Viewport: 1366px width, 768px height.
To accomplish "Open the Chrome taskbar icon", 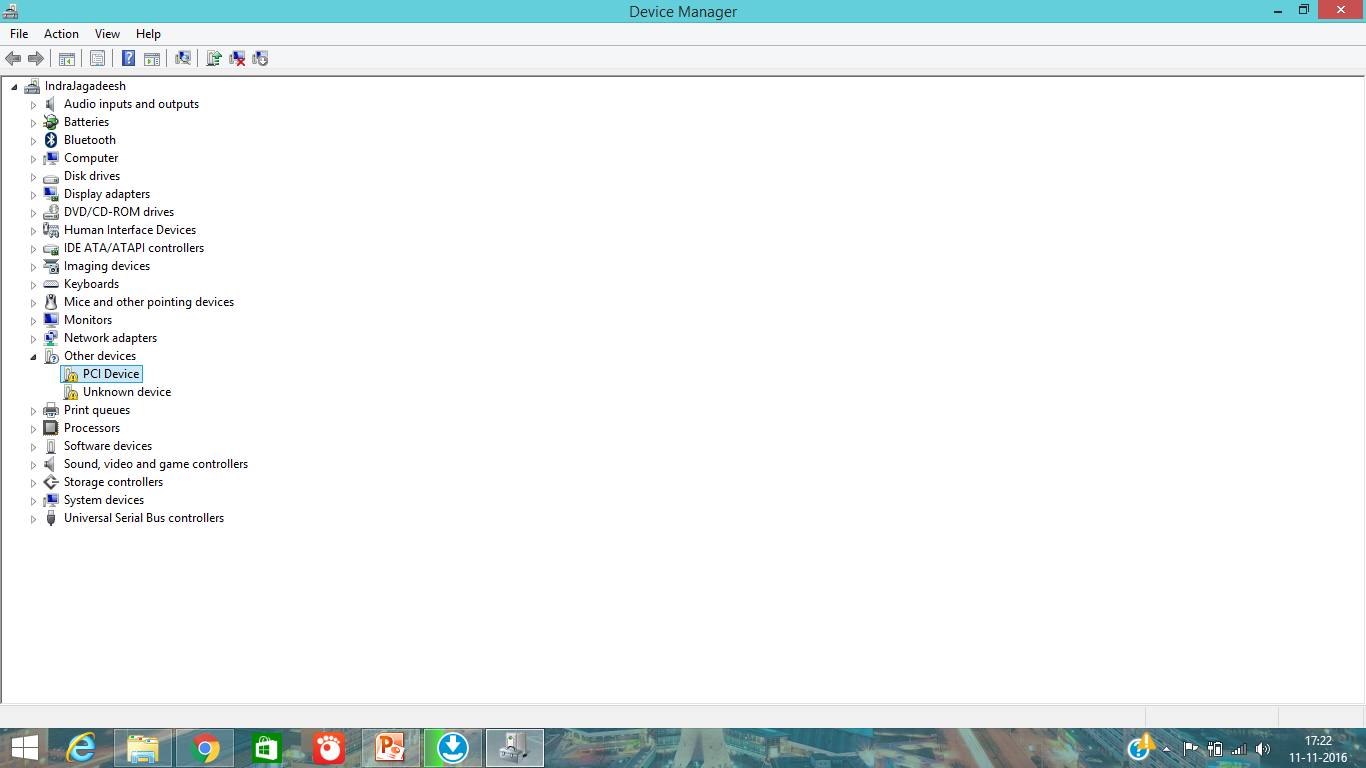I will (x=204, y=747).
